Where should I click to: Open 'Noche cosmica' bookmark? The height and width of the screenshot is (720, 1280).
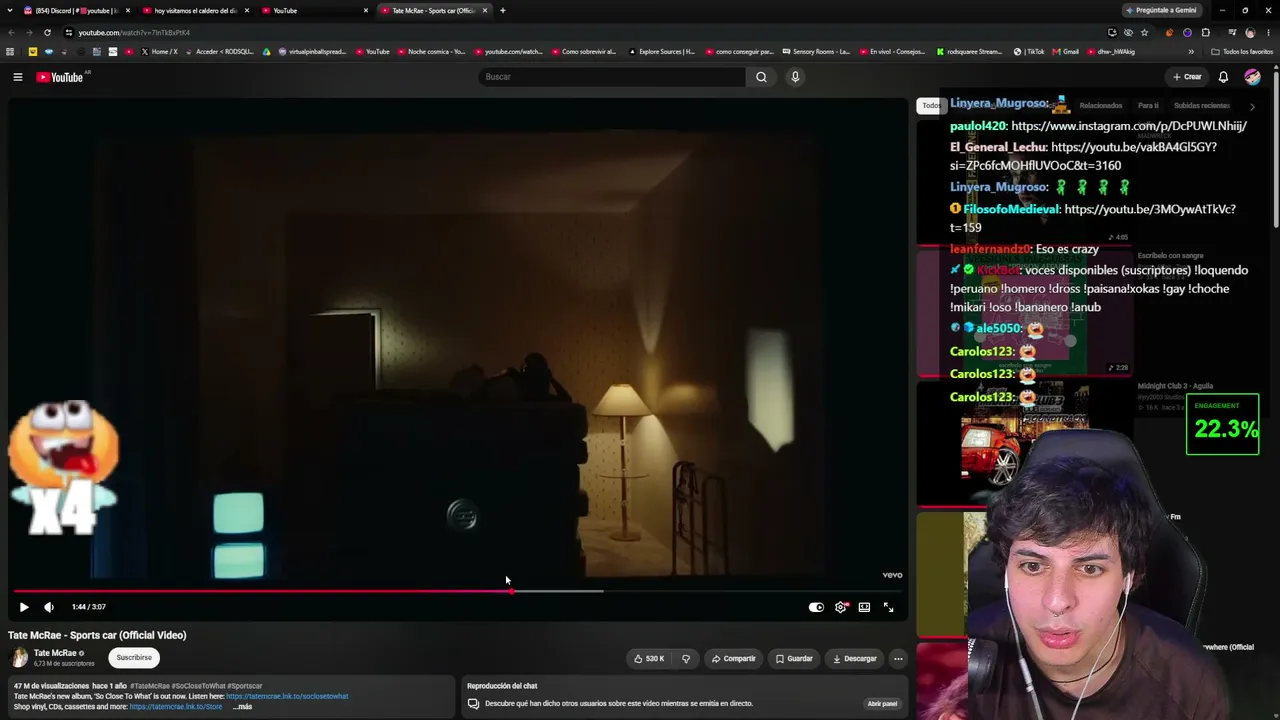click(x=432, y=51)
